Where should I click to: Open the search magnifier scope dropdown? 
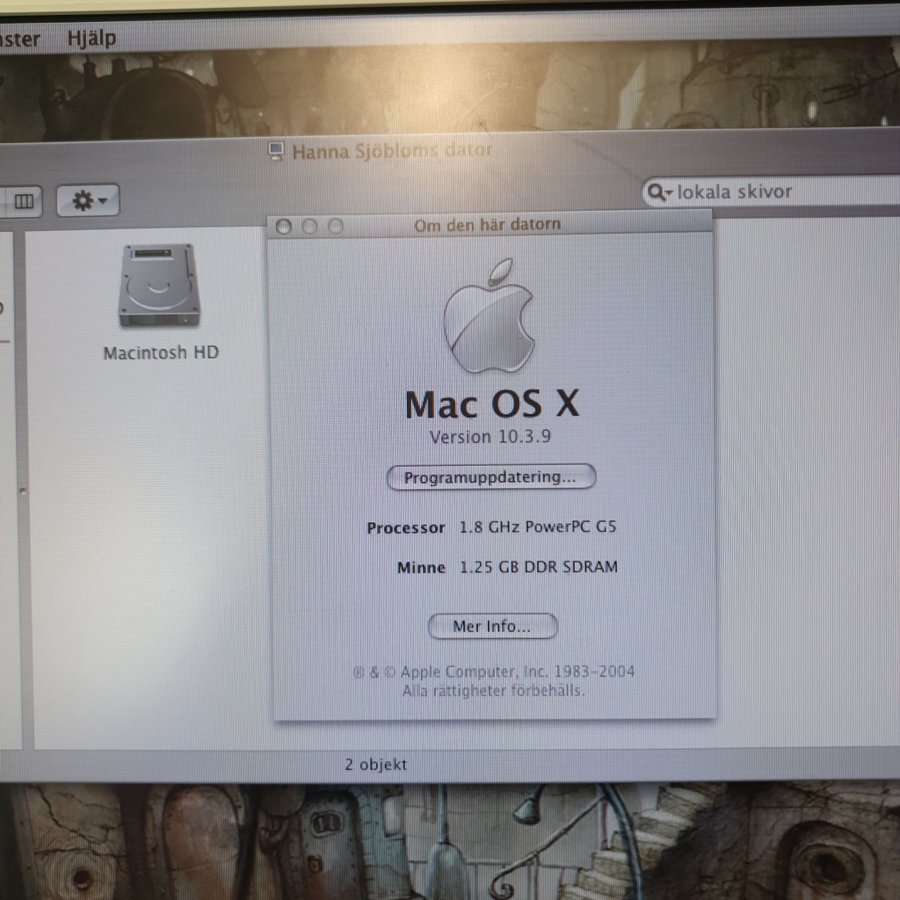point(659,192)
